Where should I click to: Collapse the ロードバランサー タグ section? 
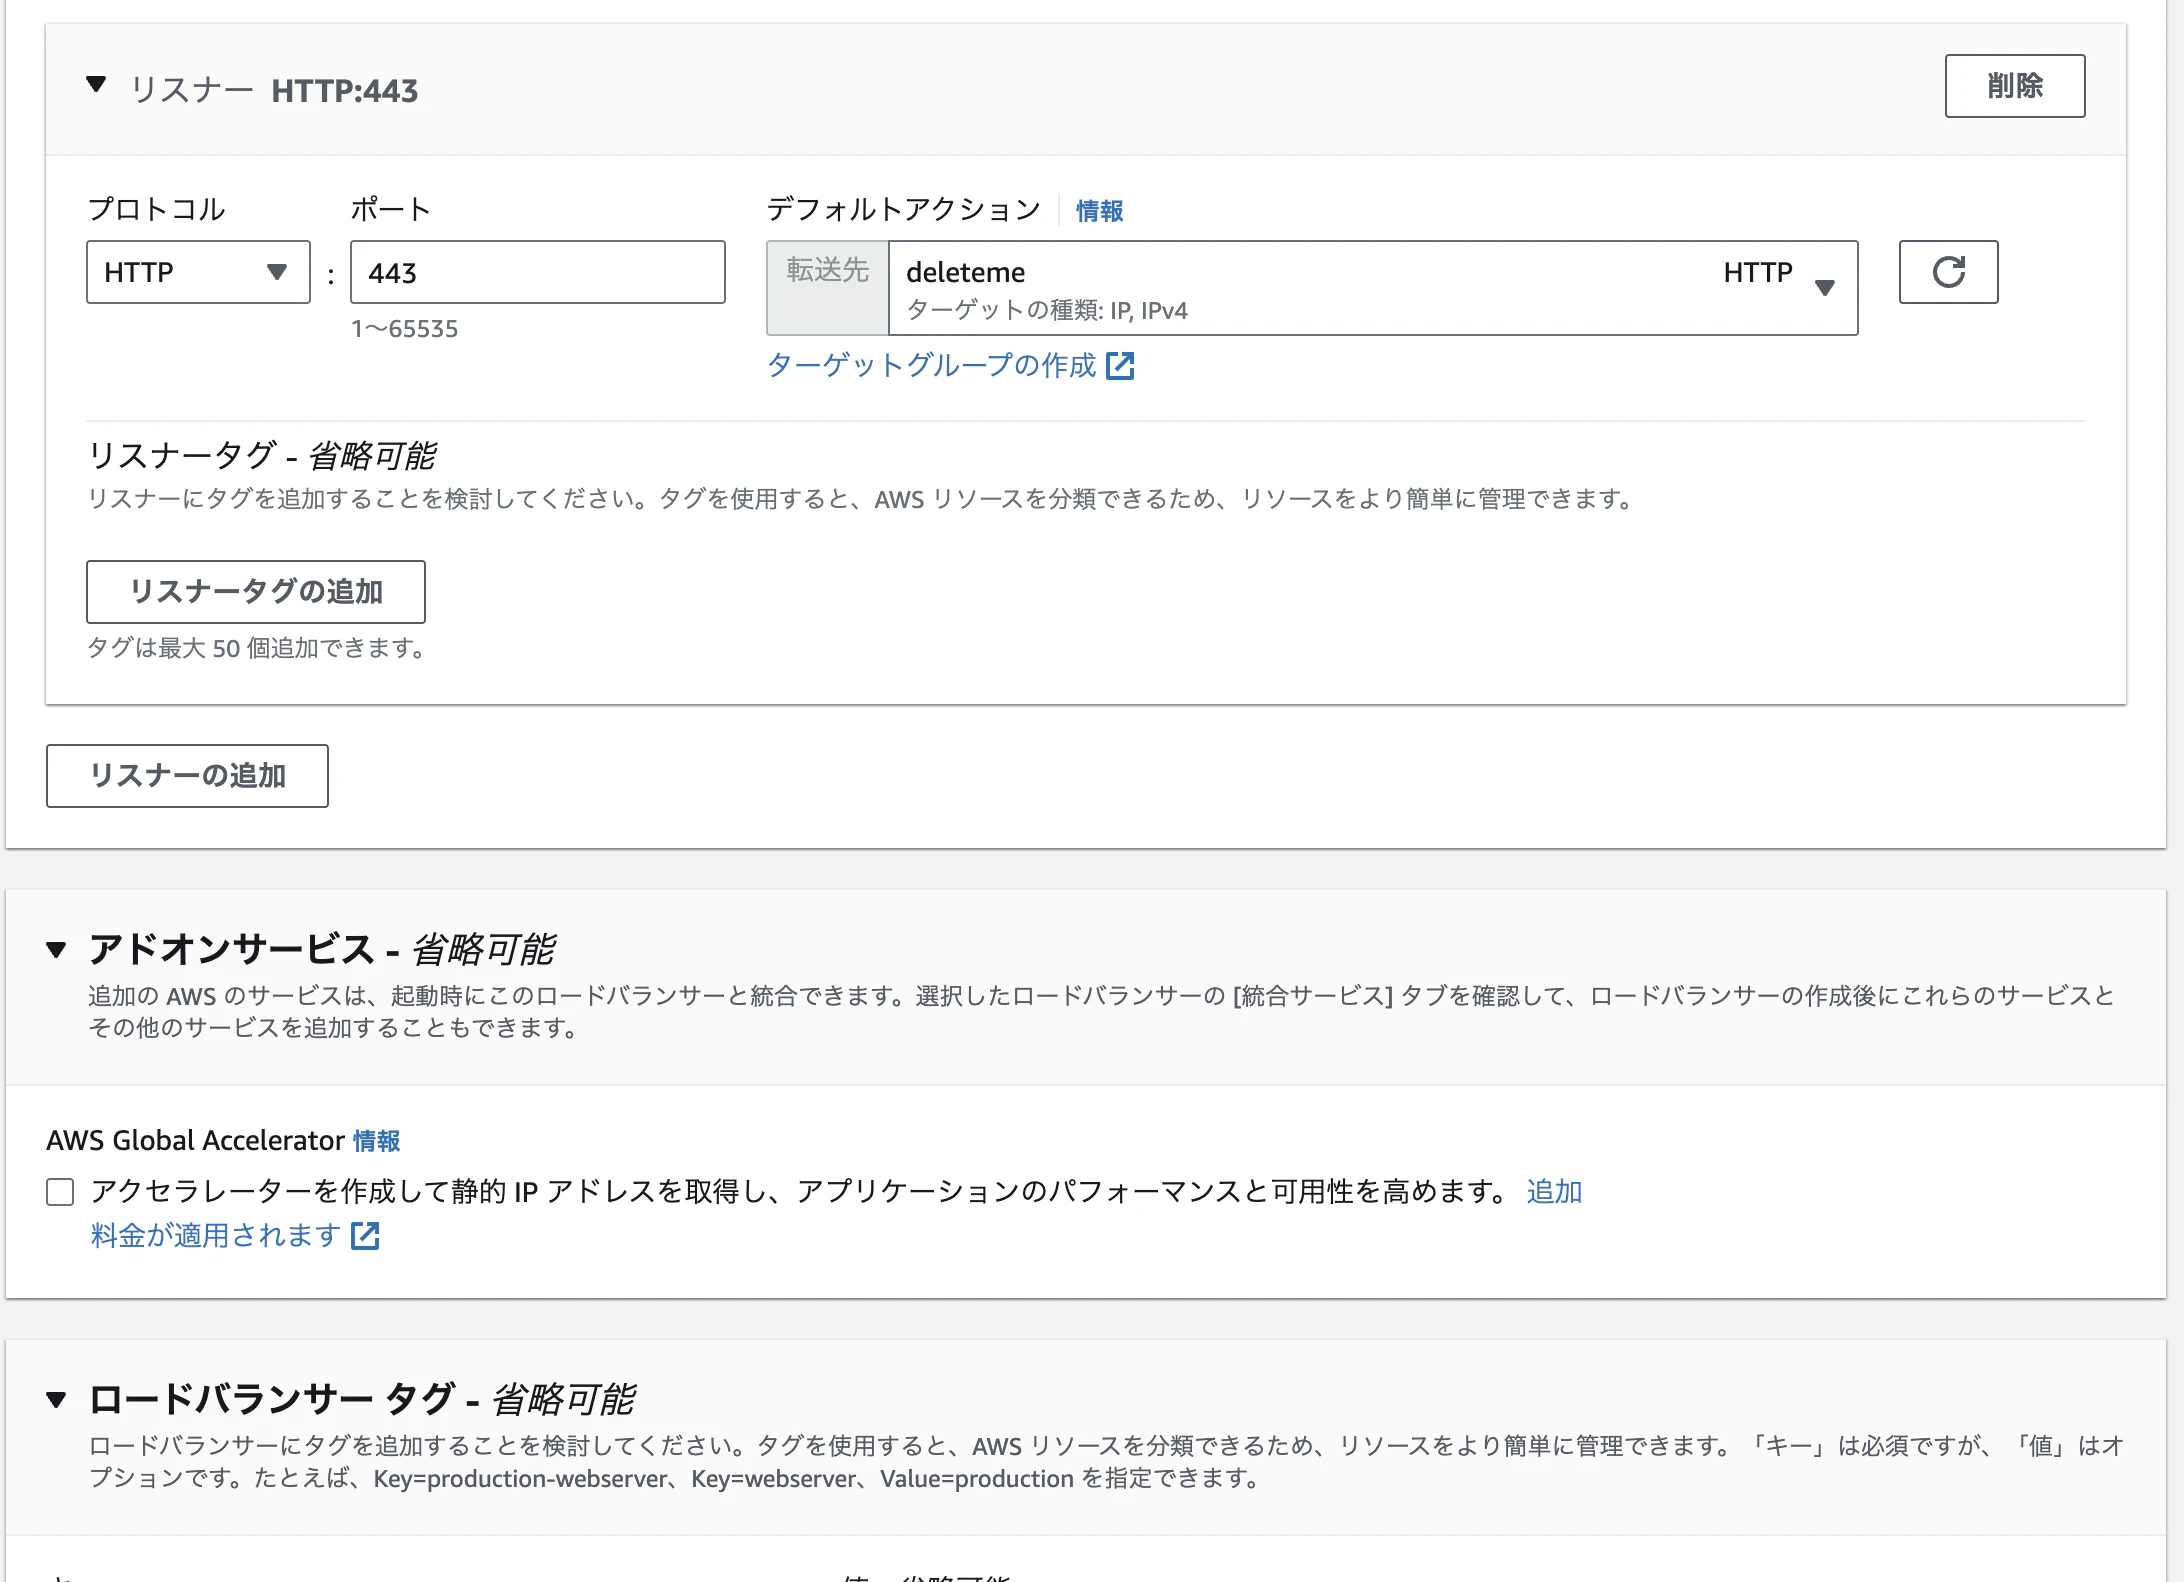[x=57, y=1399]
